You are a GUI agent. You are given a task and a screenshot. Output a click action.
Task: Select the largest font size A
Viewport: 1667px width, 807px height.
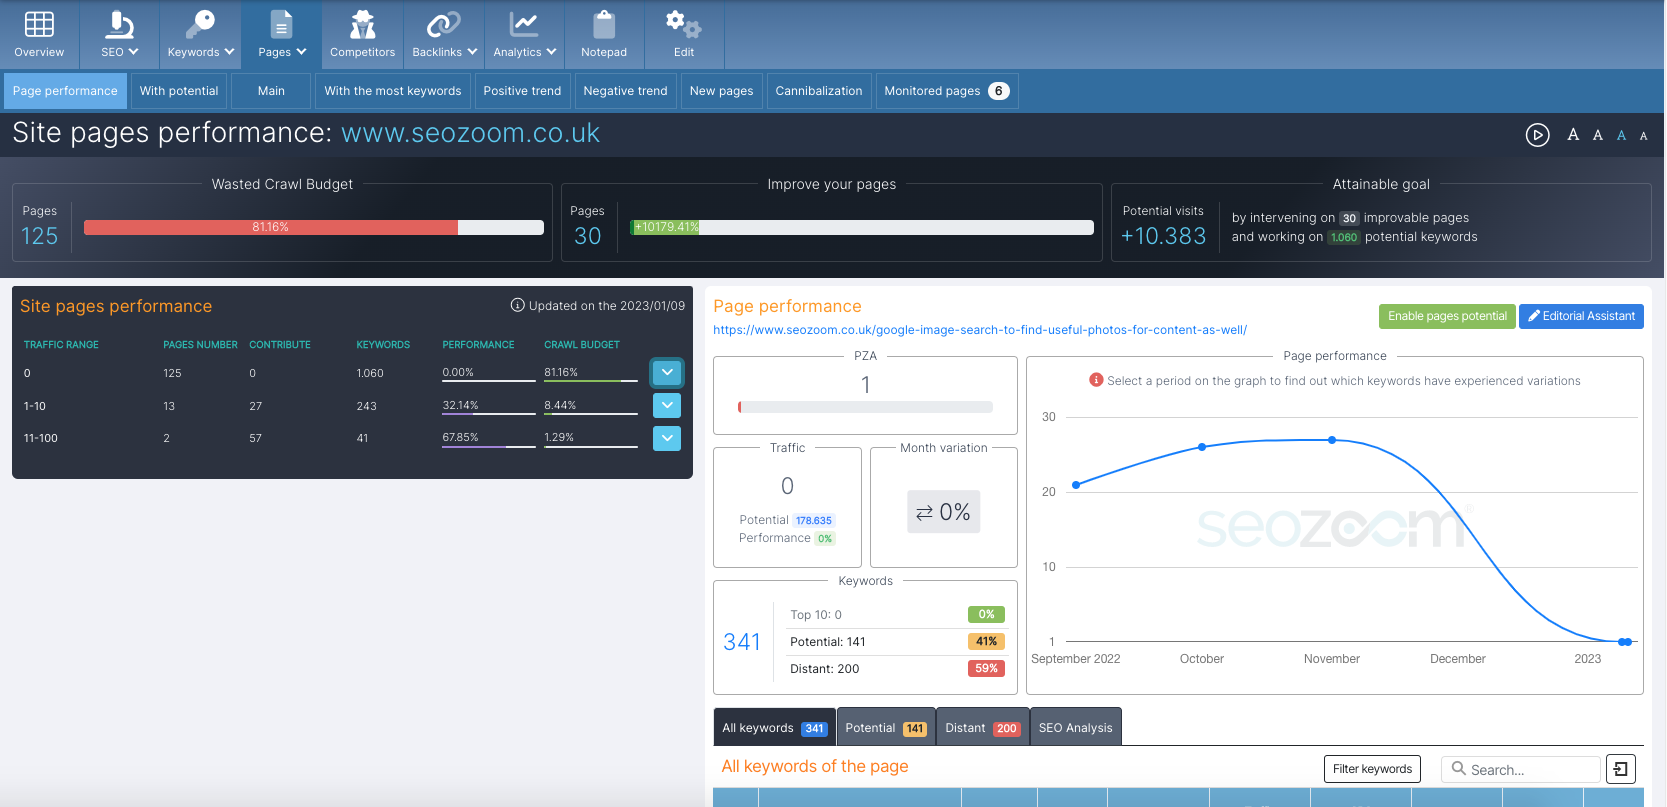pyautogui.click(x=1573, y=135)
